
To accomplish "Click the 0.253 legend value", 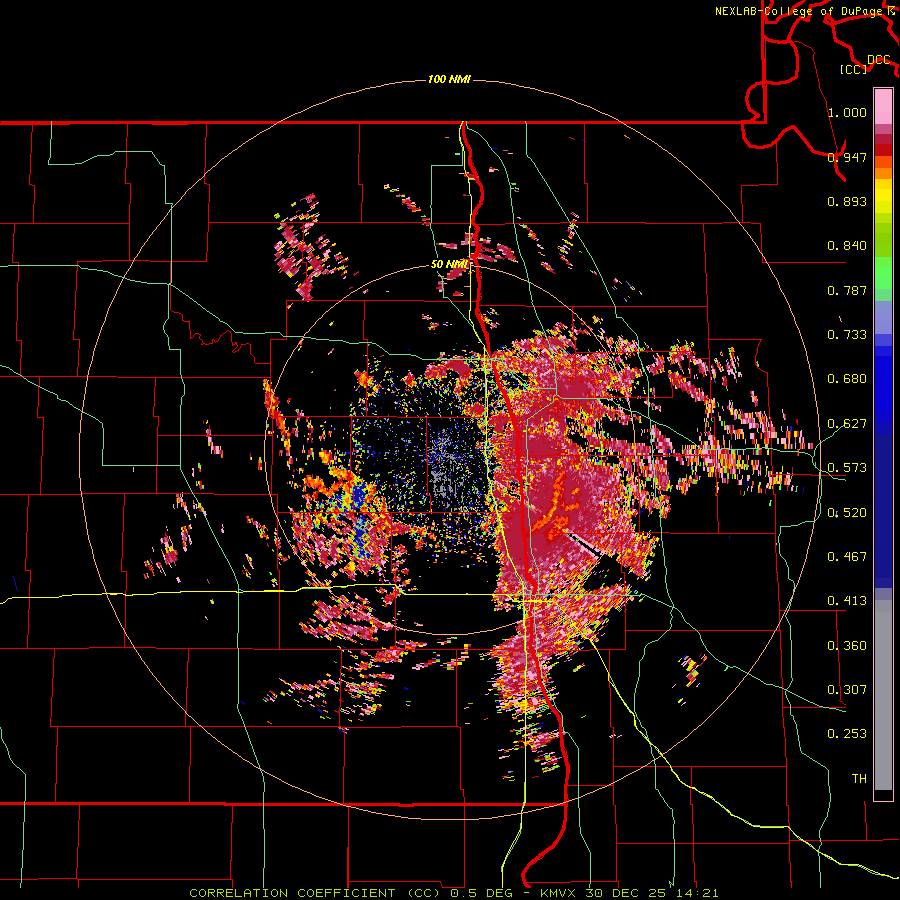I will tap(847, 734).
